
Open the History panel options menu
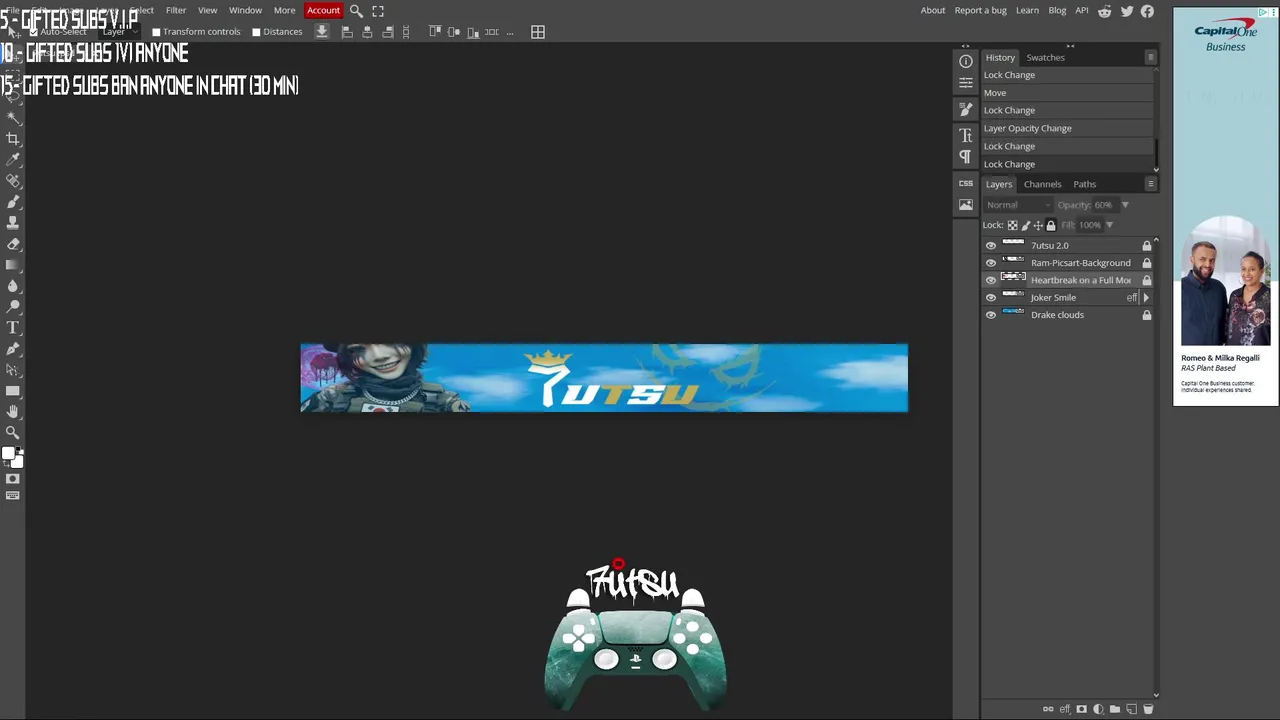point(1151,57)
